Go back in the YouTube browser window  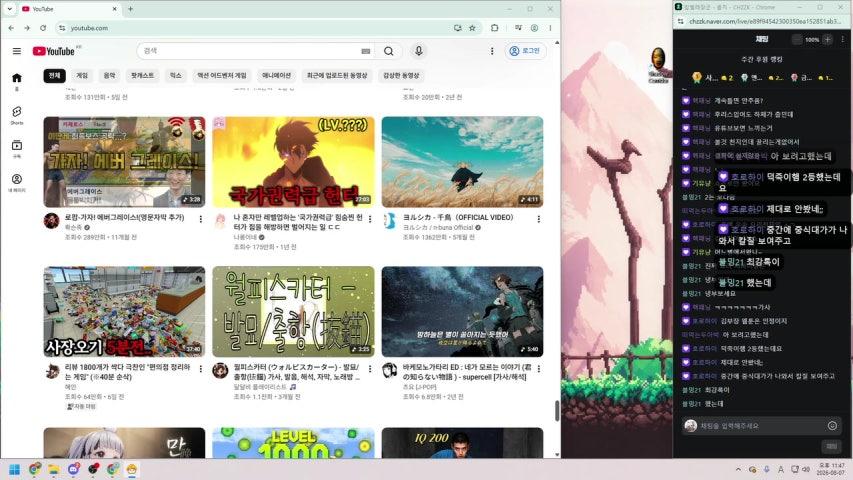(11, 28)
